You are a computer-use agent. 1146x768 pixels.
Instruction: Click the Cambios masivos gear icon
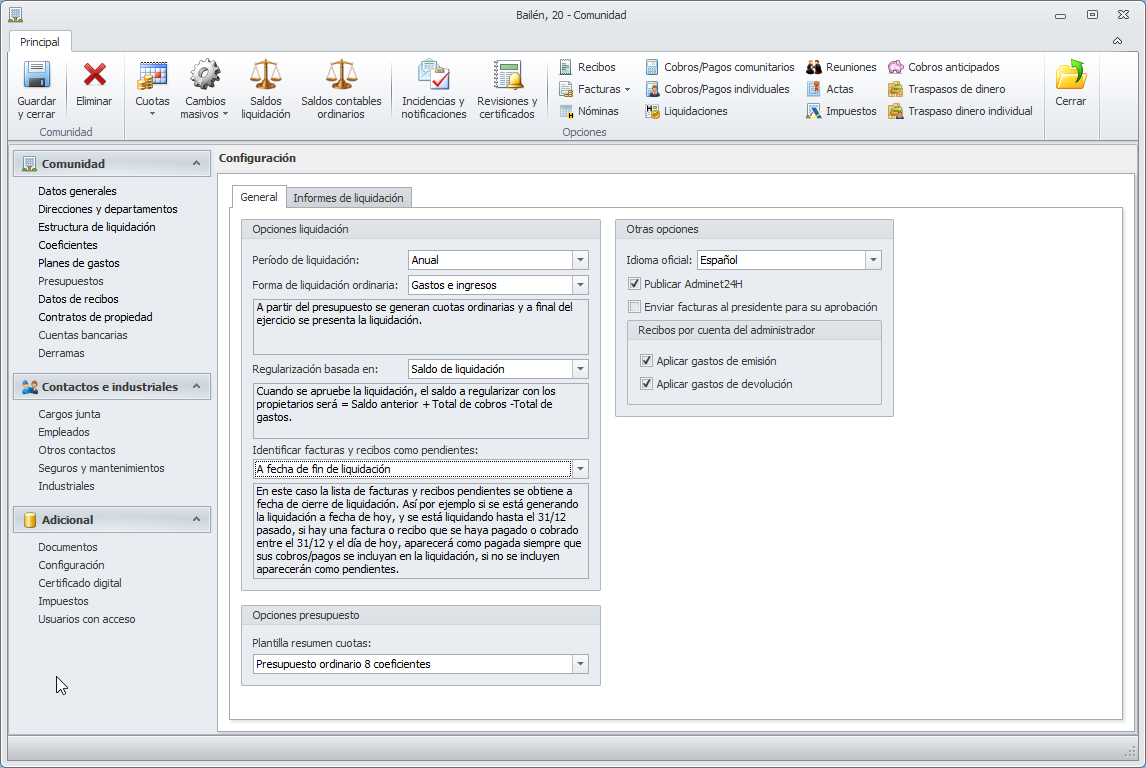[x=205, y=75]
